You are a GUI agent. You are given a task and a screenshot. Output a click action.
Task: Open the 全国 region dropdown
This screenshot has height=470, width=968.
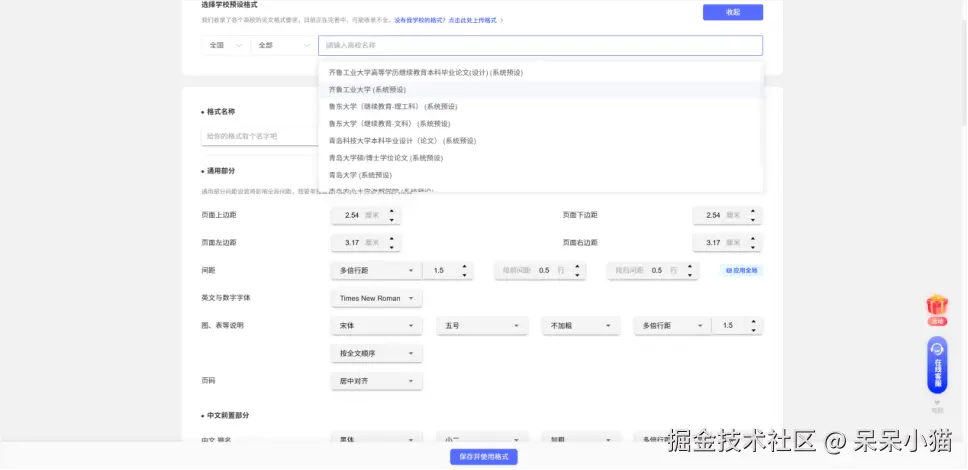(x=226, y=45)
